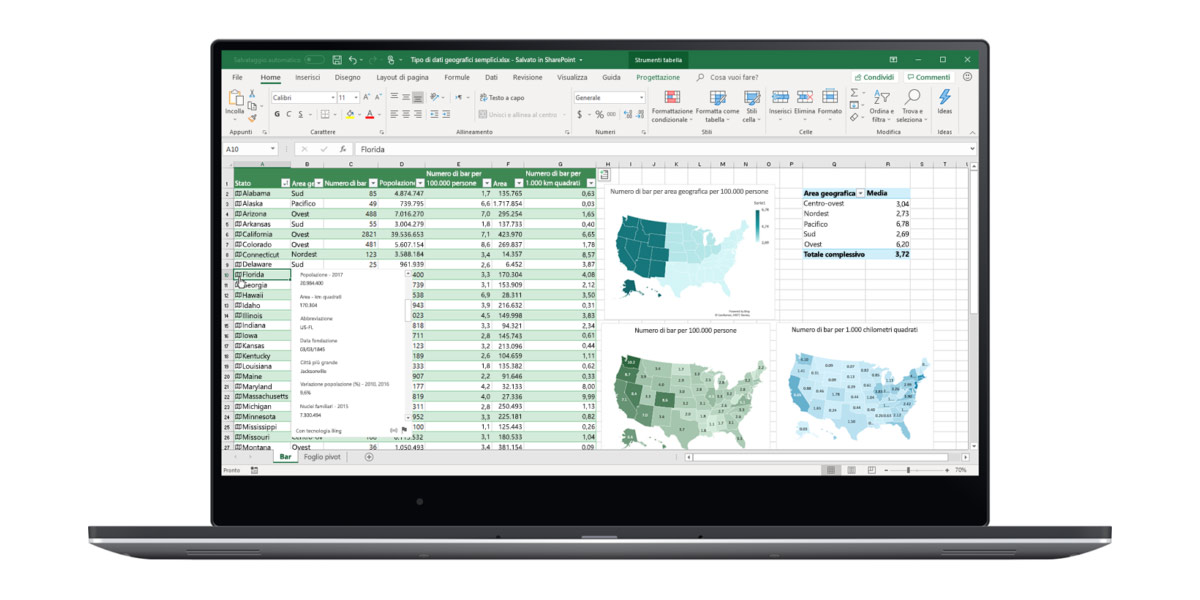The image size is (1200, 600).
Task: Click the insert function fx icon
Action: click(342, 149)
